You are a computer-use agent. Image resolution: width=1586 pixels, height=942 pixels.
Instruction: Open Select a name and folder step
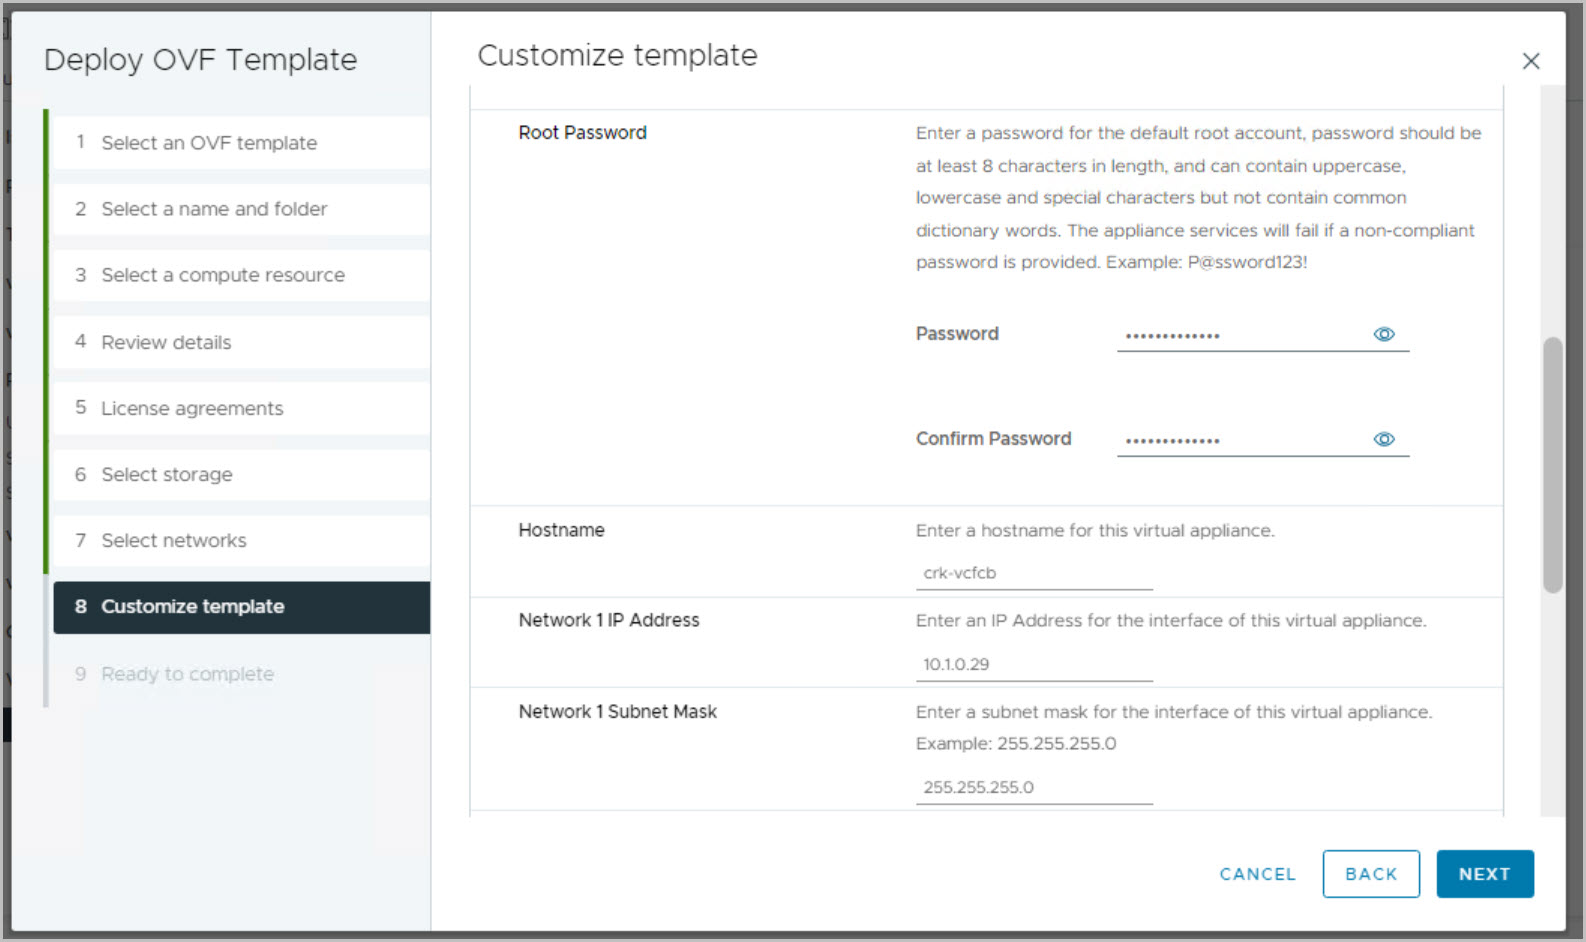(214, 209)
